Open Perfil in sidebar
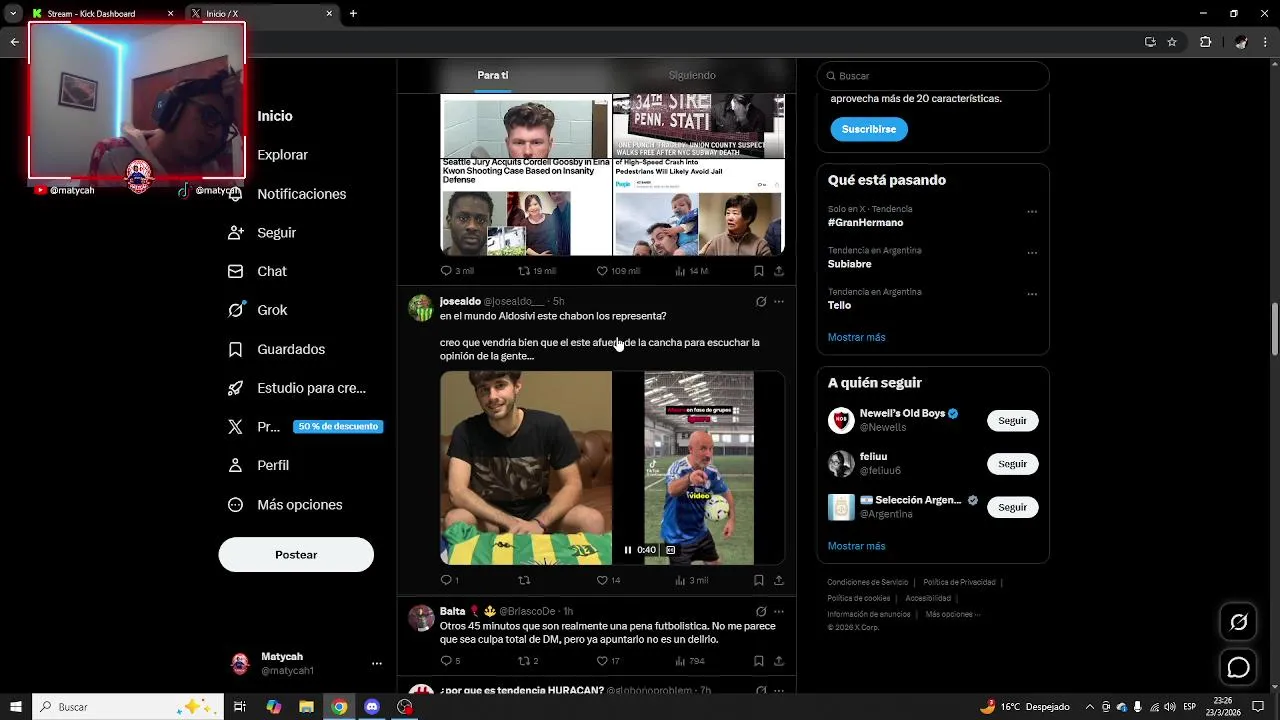 tap(258, 465)
